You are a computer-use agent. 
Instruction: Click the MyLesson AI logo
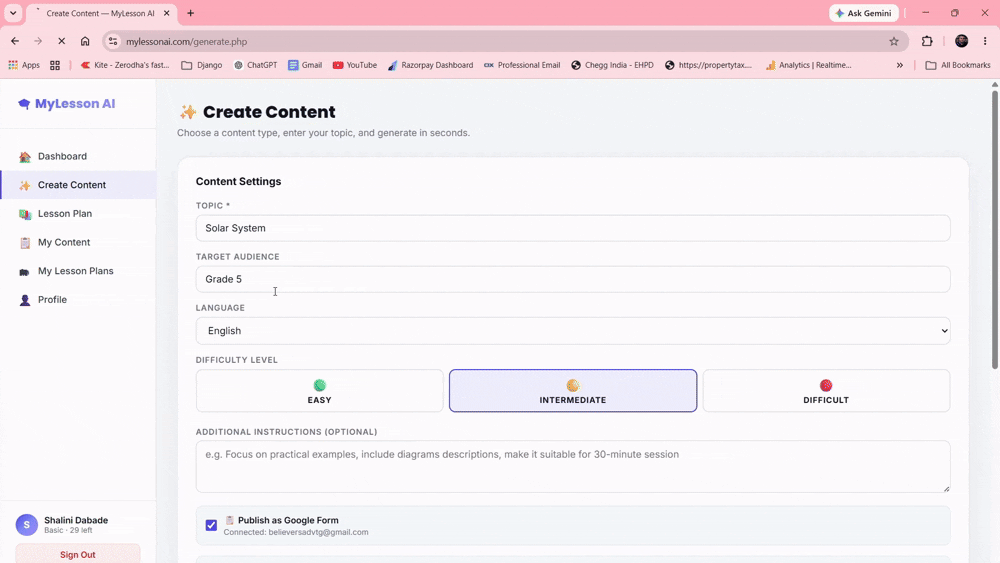[x=67, y=103]
